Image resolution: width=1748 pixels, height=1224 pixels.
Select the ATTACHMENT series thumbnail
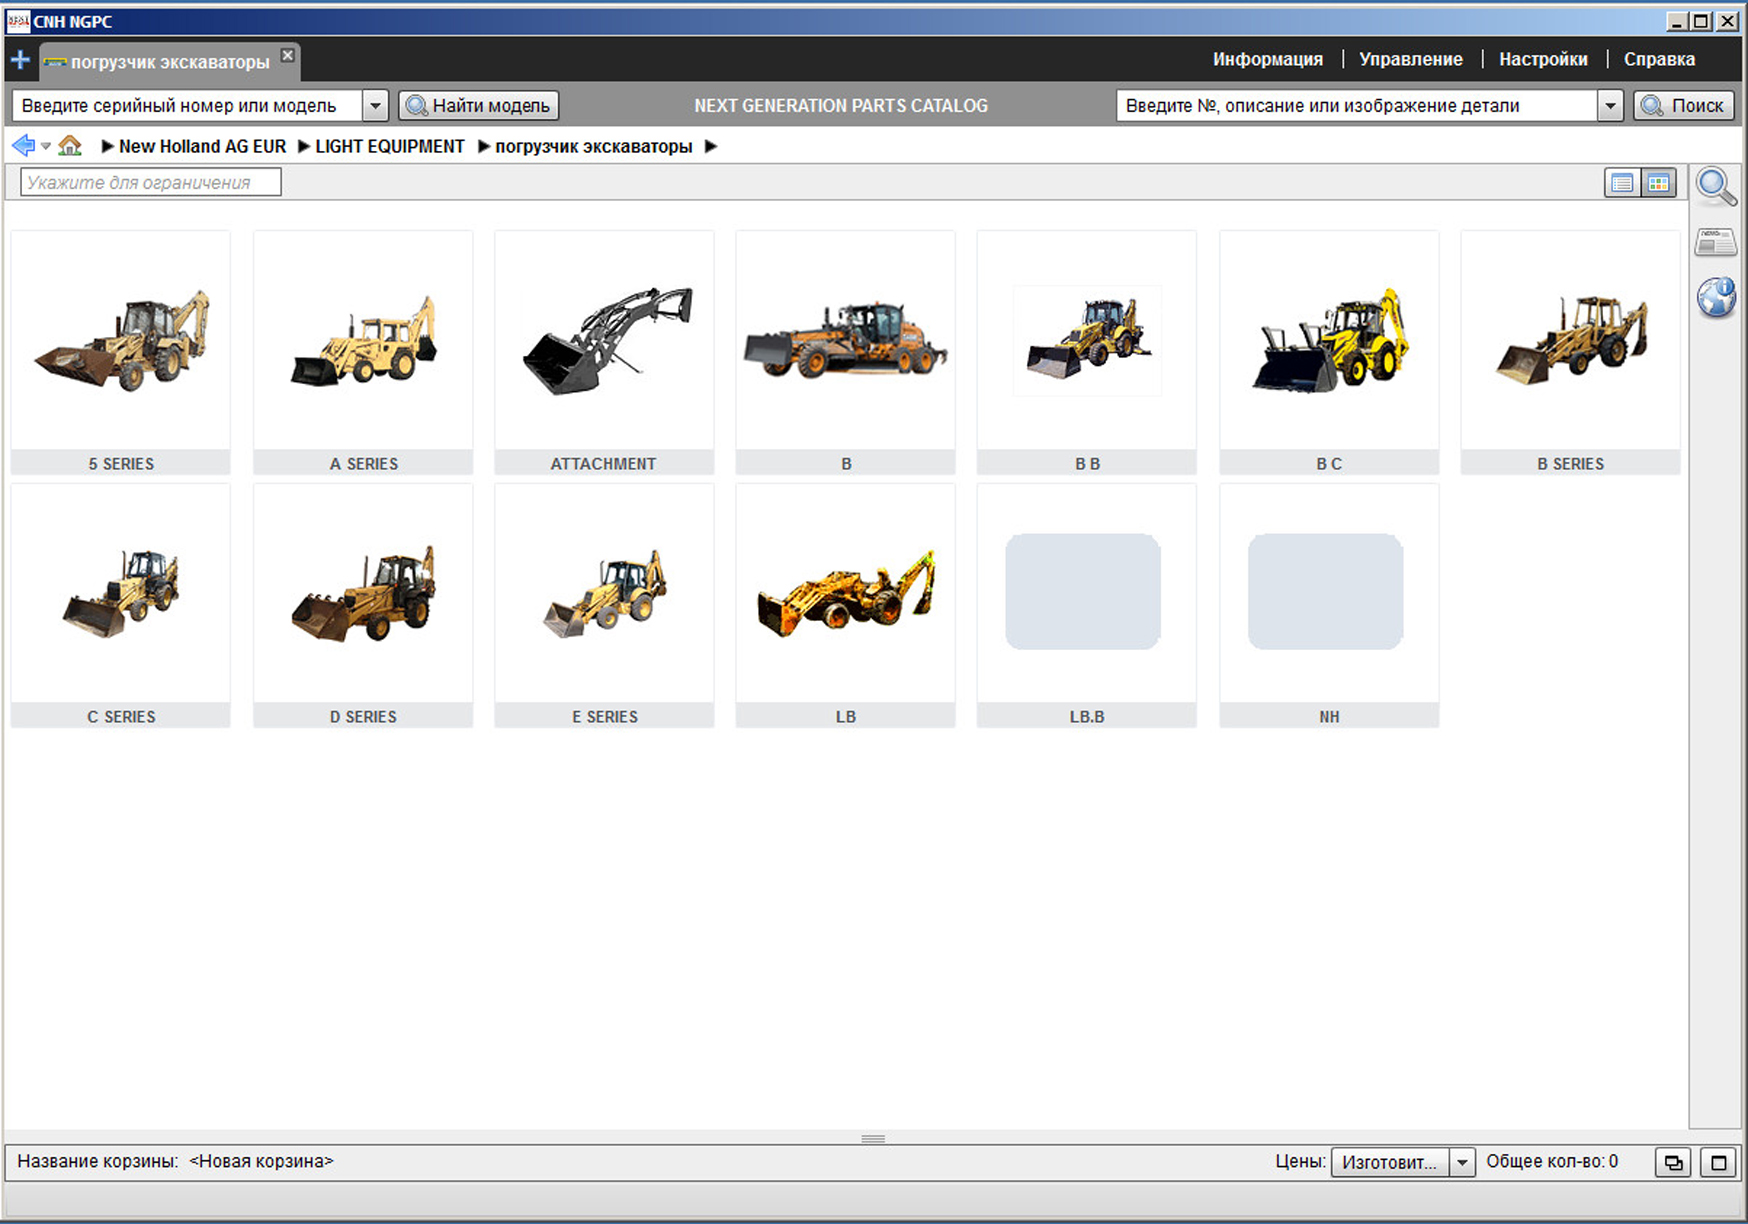[x=604, y=350]
